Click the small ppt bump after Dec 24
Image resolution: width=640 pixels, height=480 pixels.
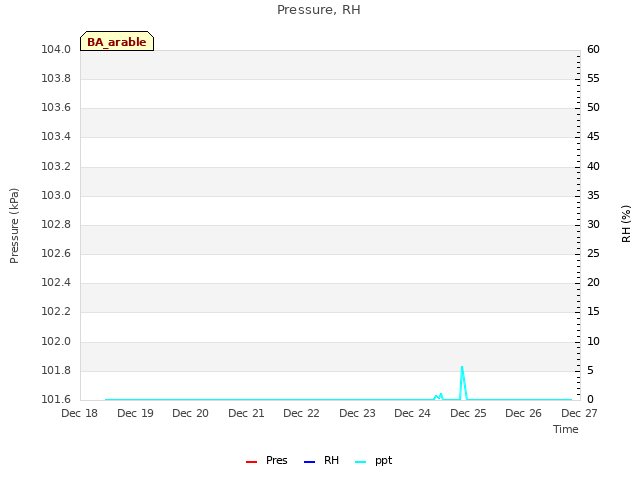pos(438,396)
